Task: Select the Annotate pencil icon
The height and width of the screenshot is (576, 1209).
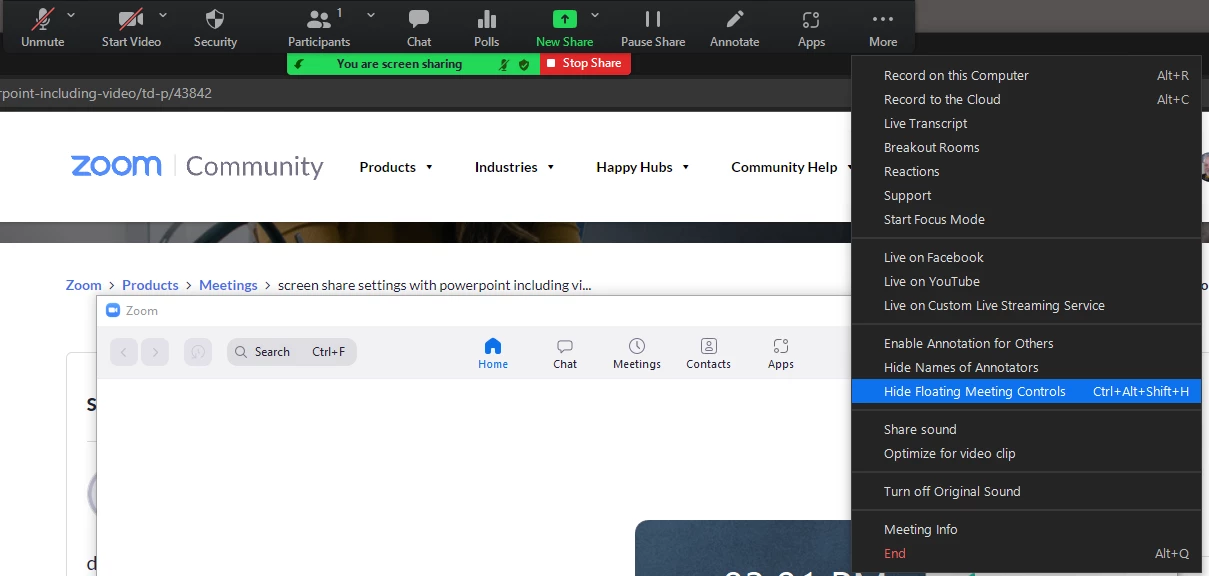Action: (735, 19)
